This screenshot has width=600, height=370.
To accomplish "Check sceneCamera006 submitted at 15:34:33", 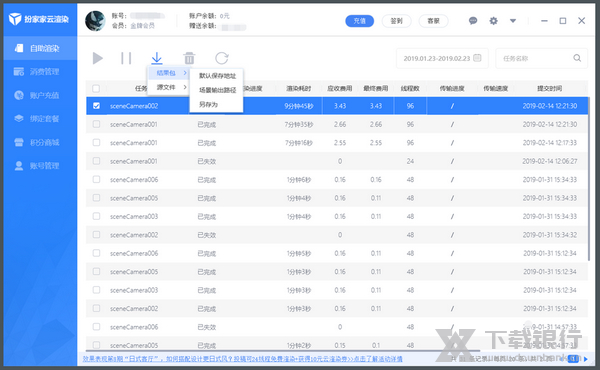I will tap(96, 179).
